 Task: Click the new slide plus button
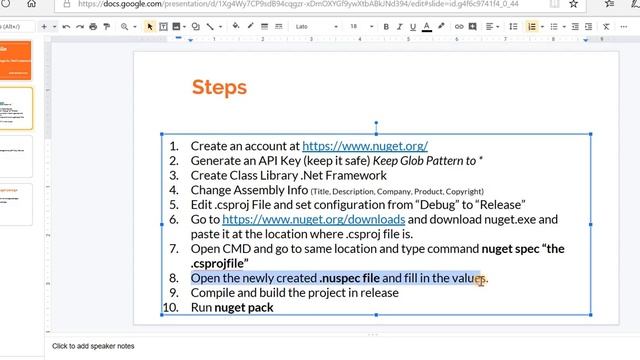[44, 27]
